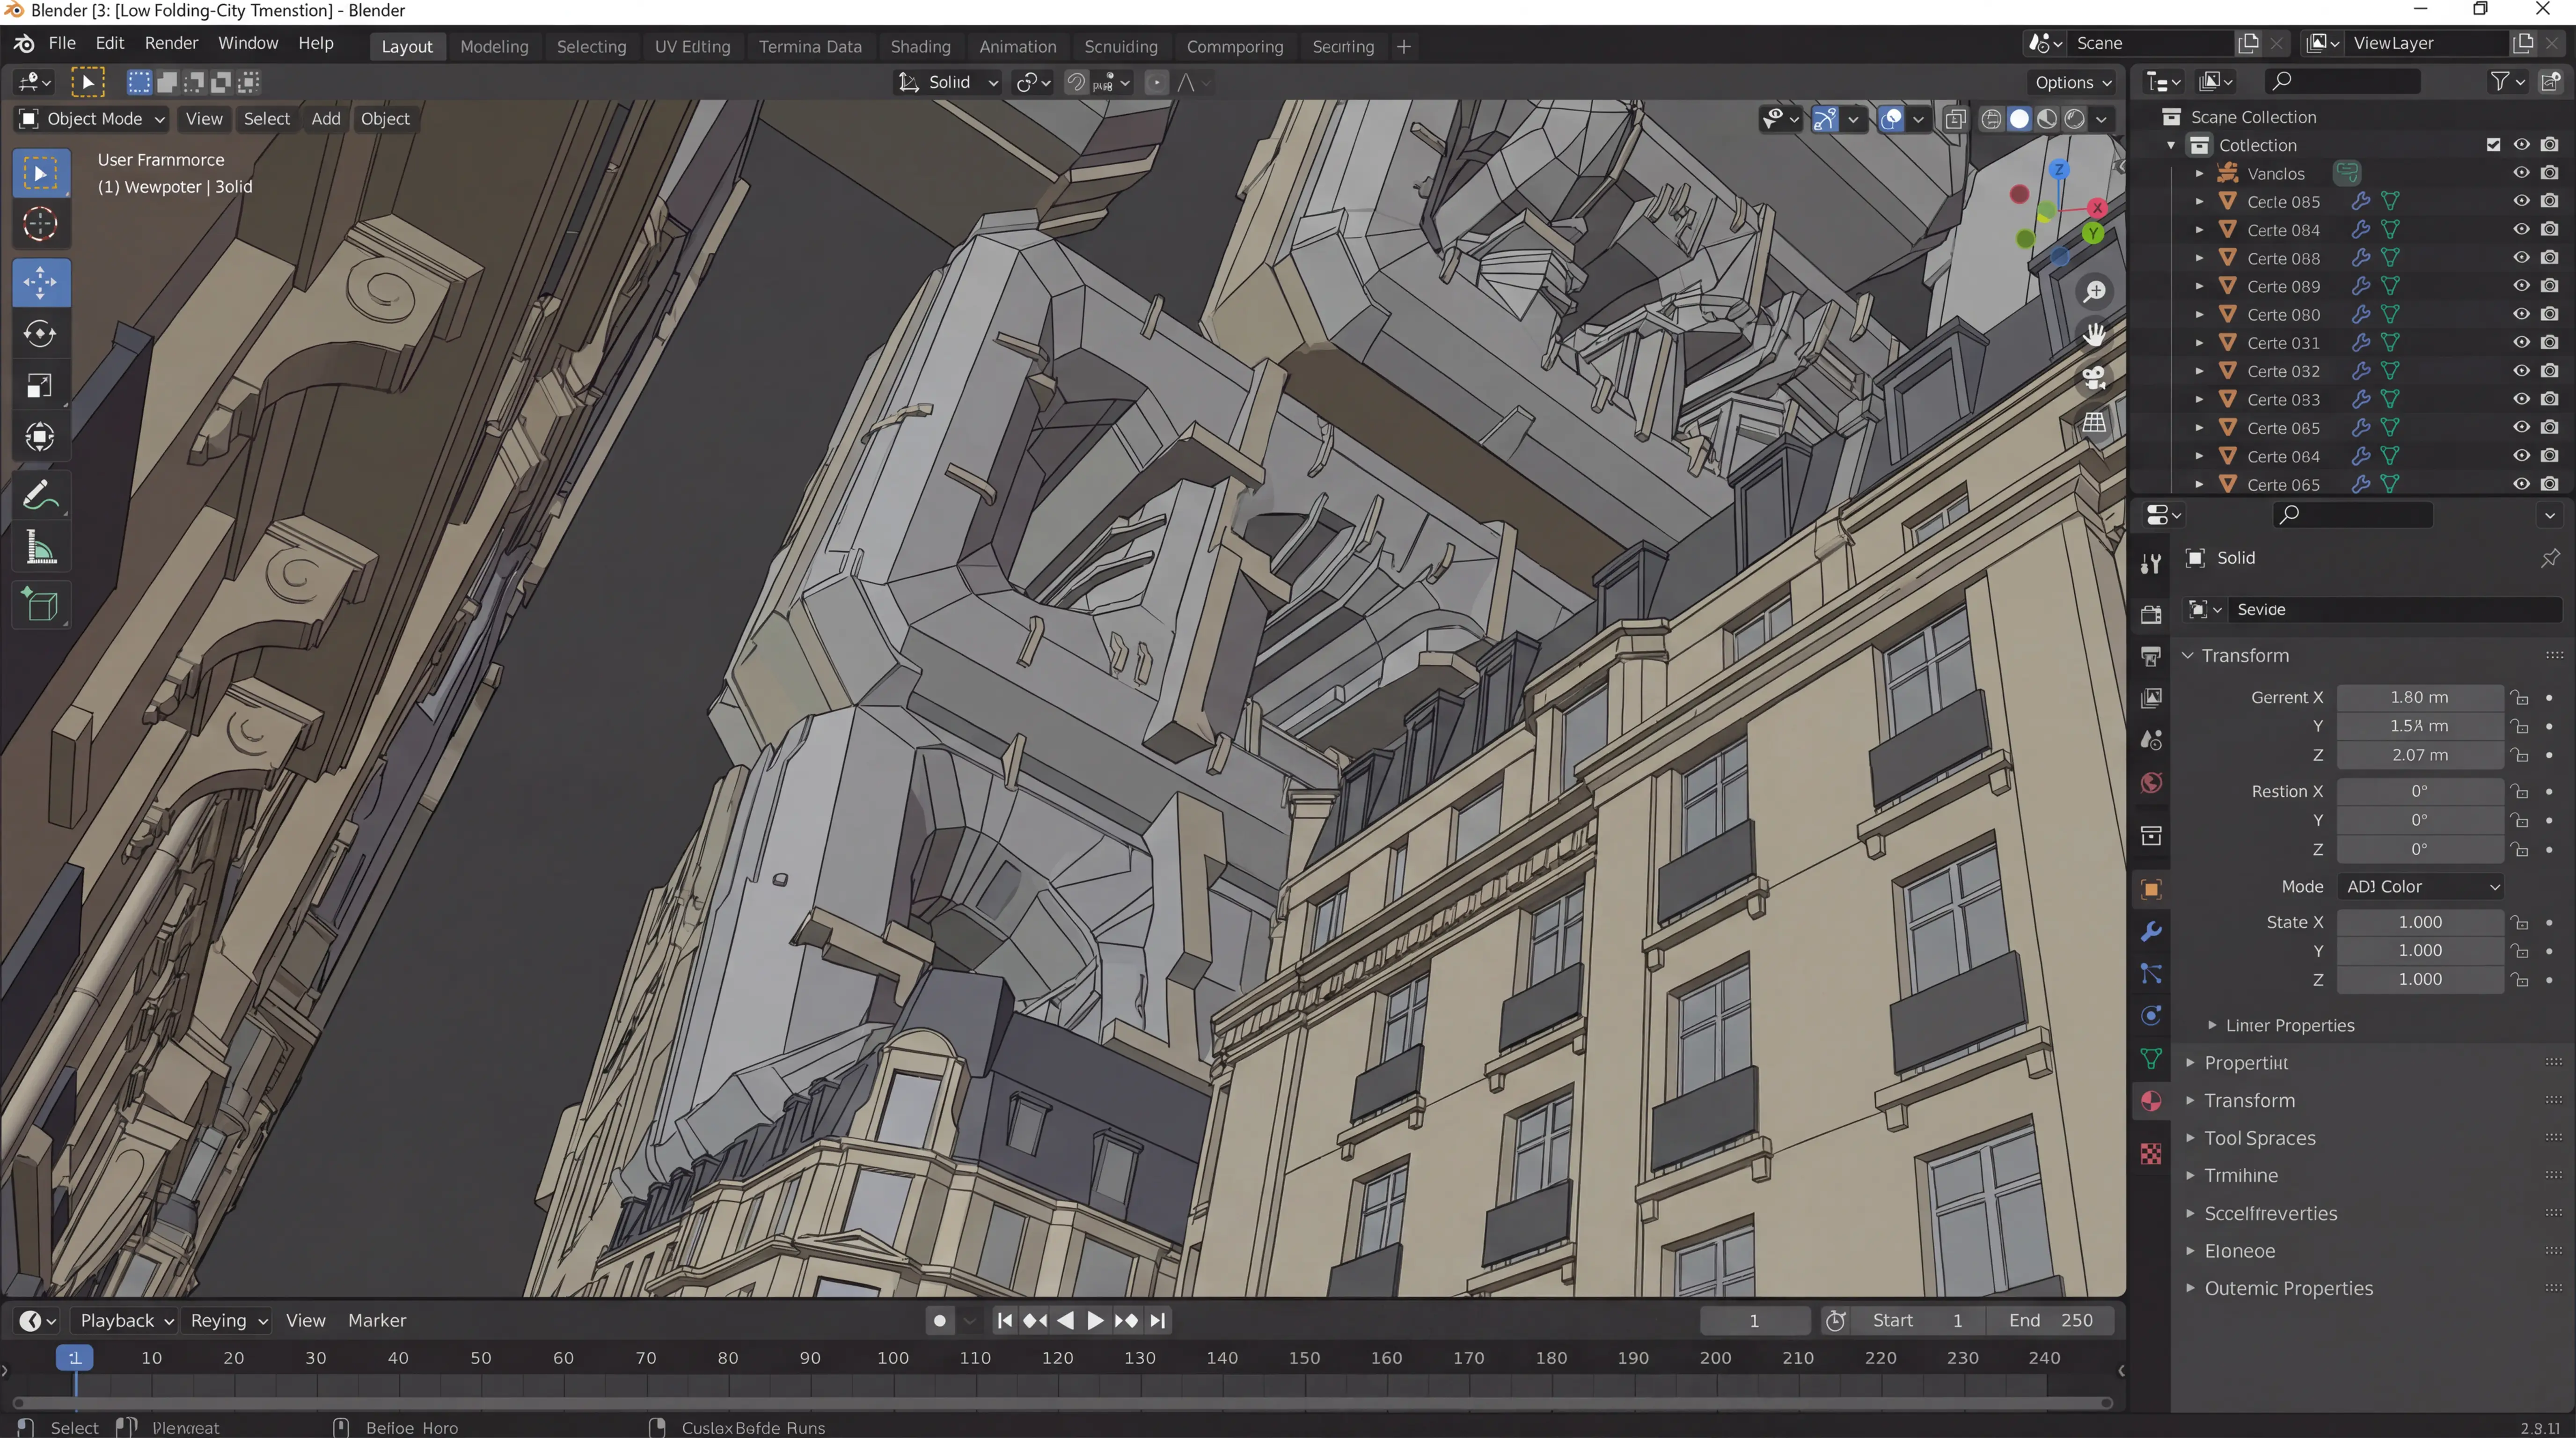The height and width of the screenshot is (1438, 2576).
Task: Click frame 100 on the timeline
Action: [892, 1358]
